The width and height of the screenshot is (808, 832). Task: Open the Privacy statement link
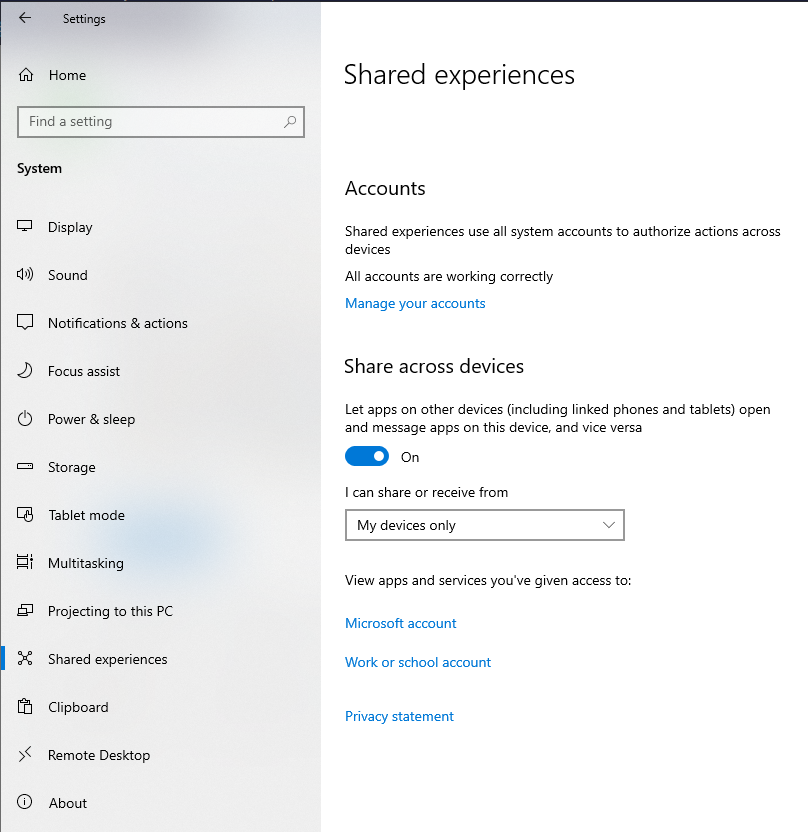click(399, 716)
